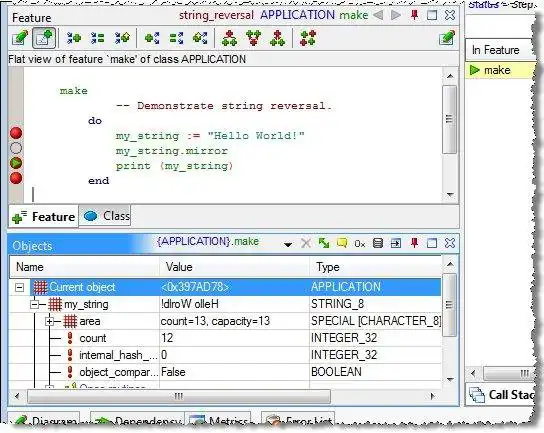Viewport: 544px width, 433px height.
Task: Go back in Feature tool history
Action: click(378, 15)
